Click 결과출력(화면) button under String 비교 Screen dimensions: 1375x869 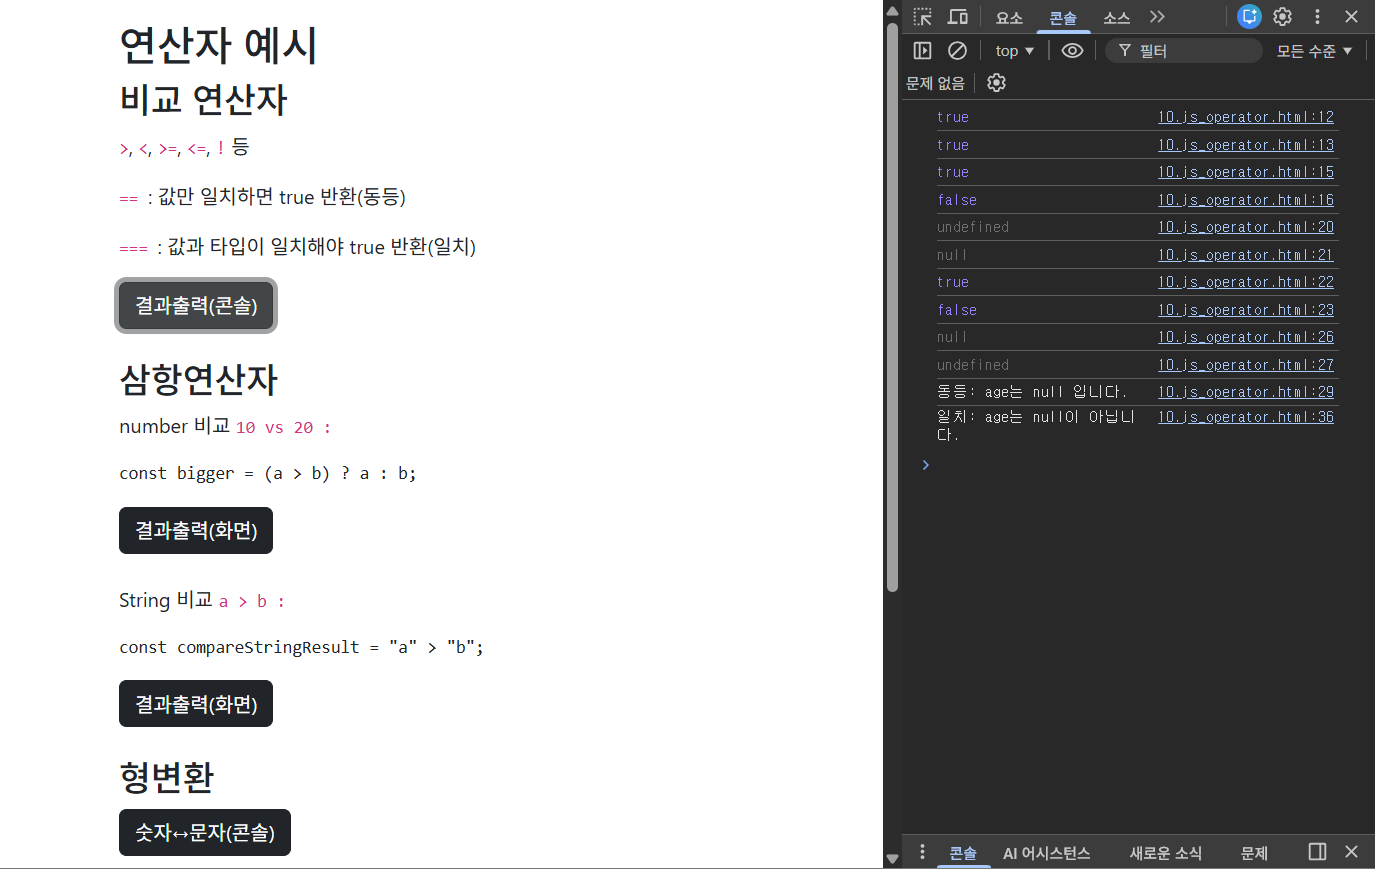[x=196, y=704]
